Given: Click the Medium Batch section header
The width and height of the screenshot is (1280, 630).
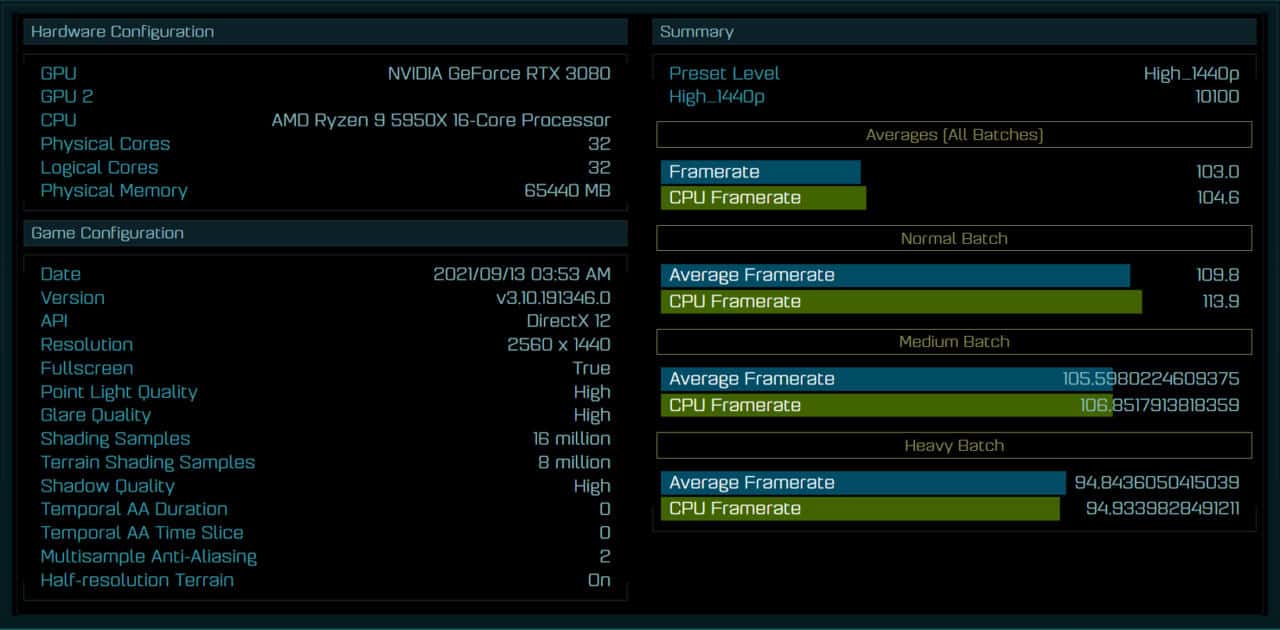Looking at the screenshot, I should coord(954,342).
